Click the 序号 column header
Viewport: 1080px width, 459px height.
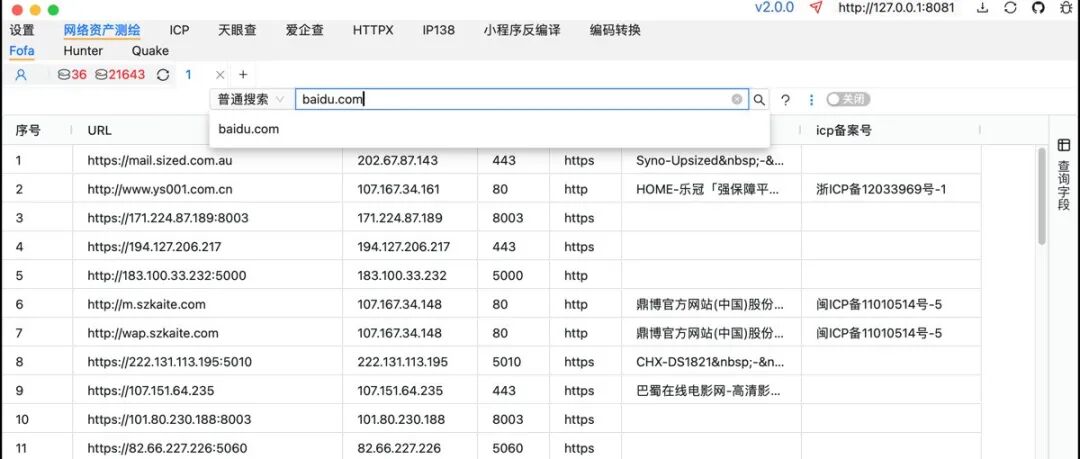pos(28,130)
